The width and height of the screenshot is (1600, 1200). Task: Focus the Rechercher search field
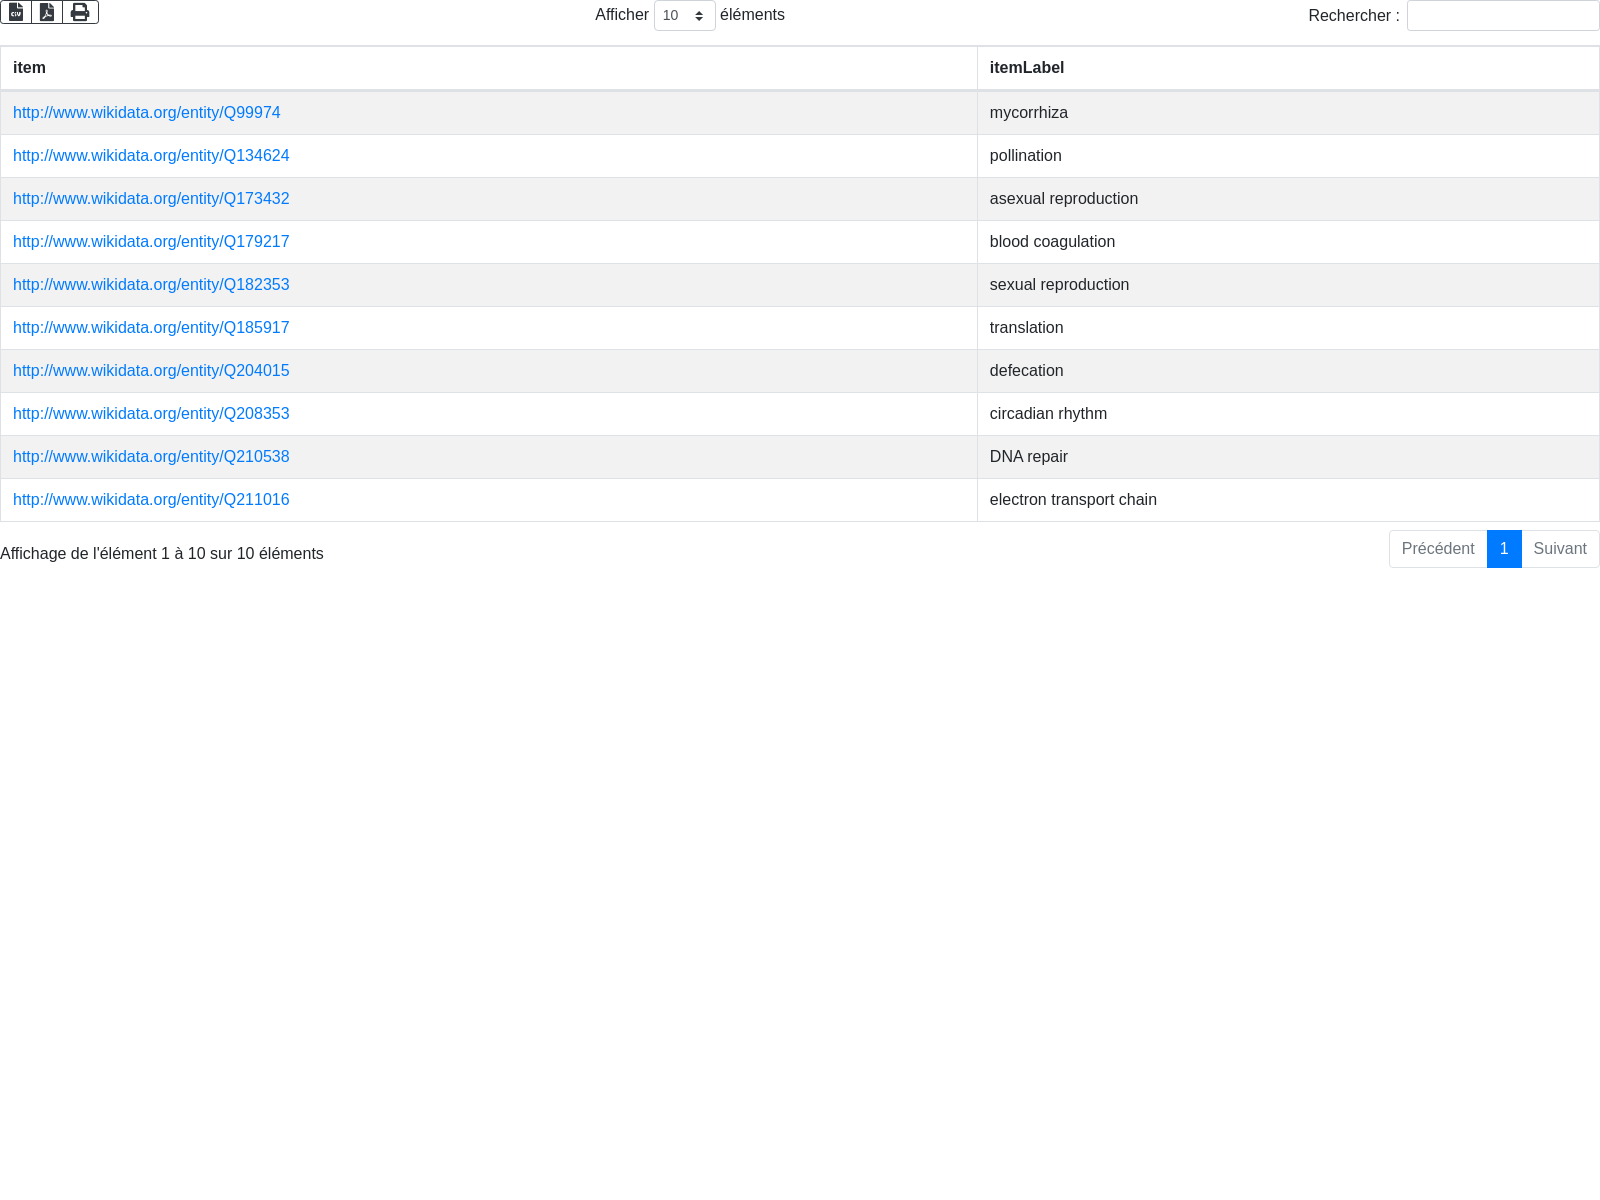(x=1502, y=16)
